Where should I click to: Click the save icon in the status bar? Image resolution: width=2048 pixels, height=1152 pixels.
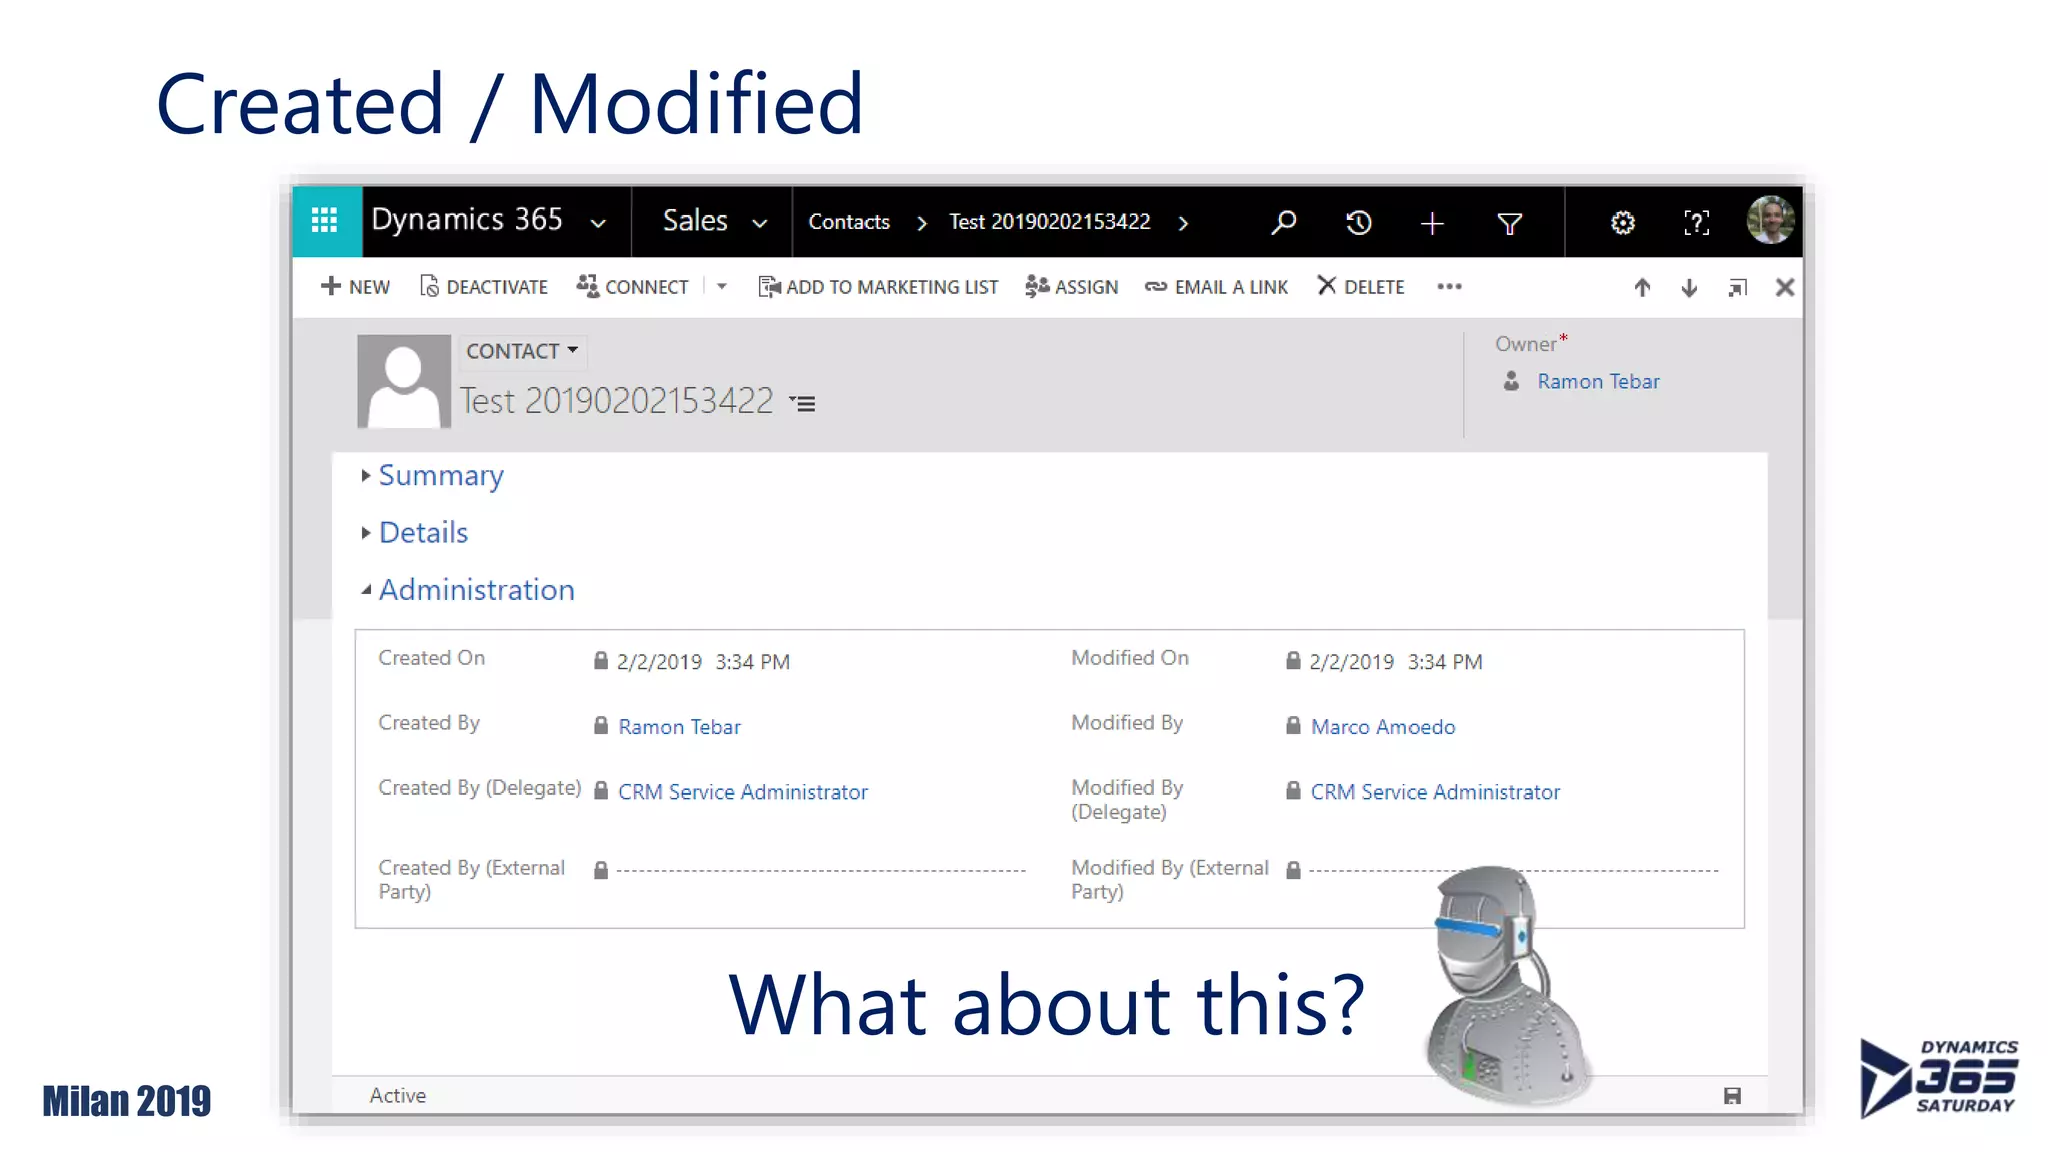pos(1732,1096)
